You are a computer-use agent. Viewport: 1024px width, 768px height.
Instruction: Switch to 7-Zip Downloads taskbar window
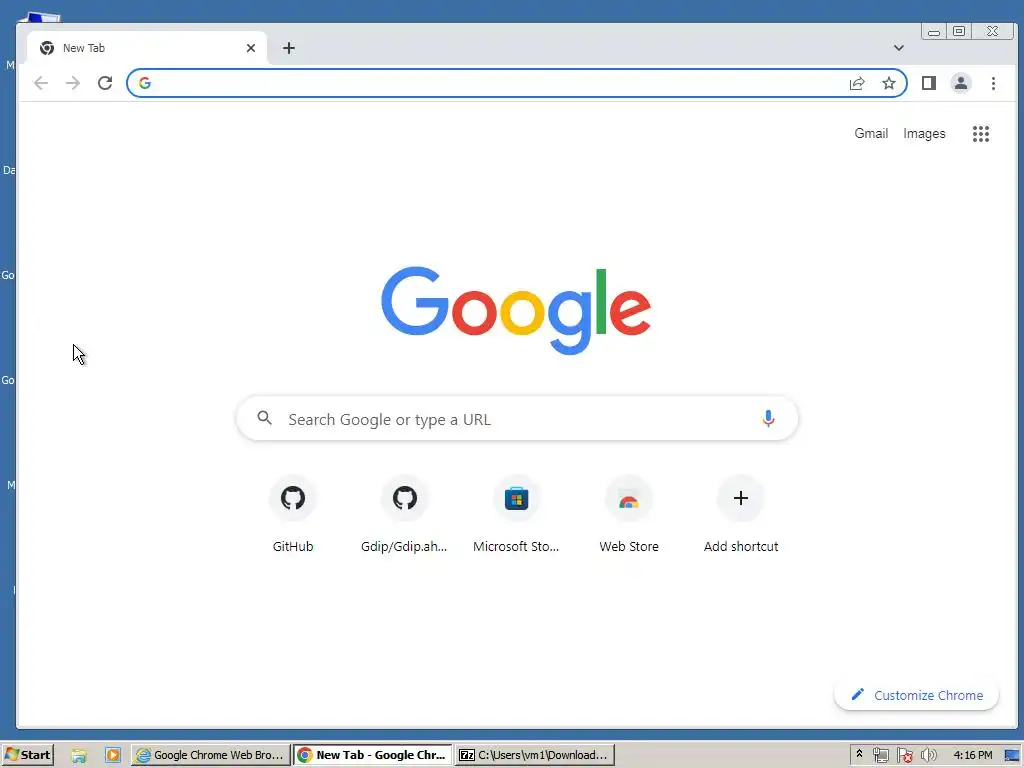535,755
